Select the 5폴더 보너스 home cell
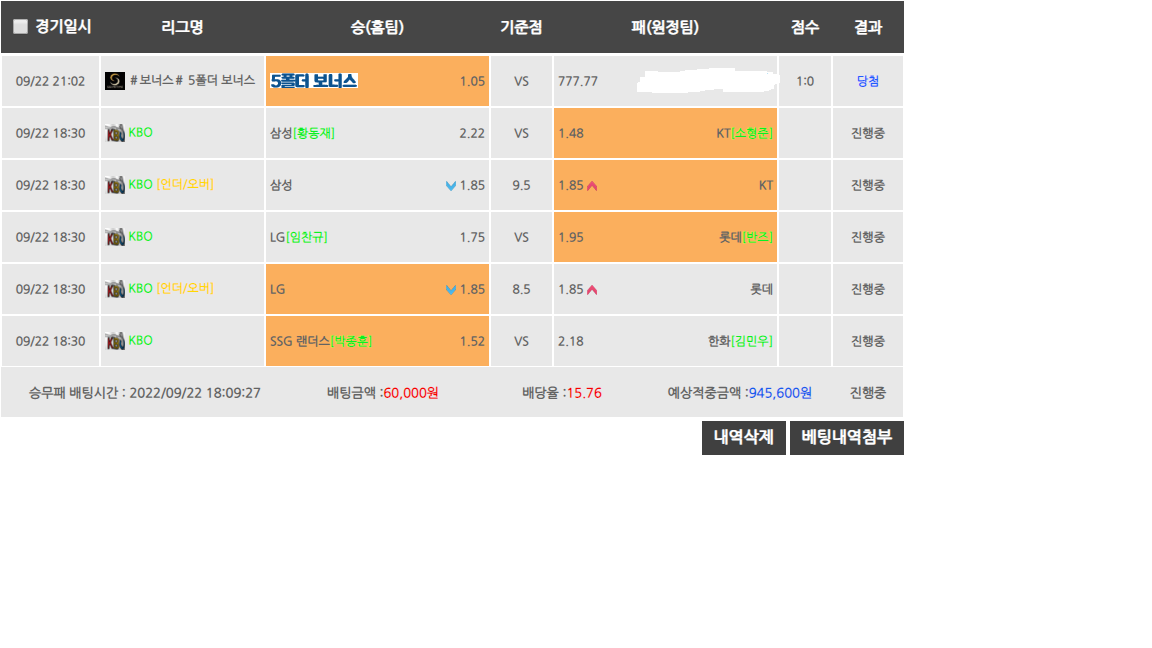This screenshot has width=1152, height=648. point(377,81)
